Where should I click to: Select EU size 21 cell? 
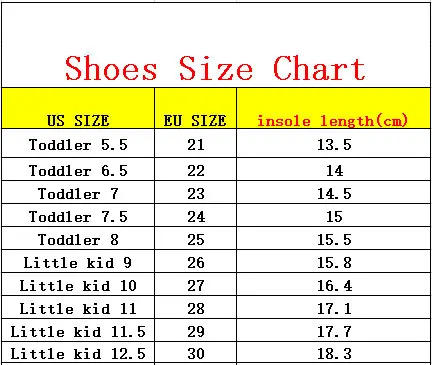196,145
